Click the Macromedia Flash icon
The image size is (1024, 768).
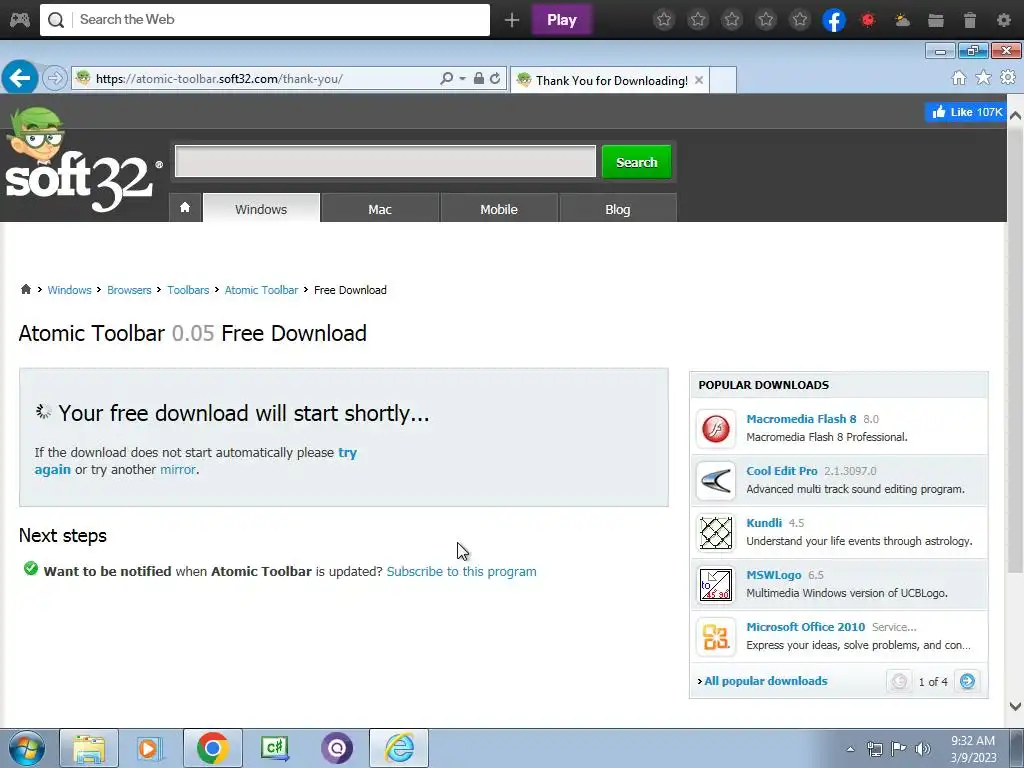(x=716, y=429)
